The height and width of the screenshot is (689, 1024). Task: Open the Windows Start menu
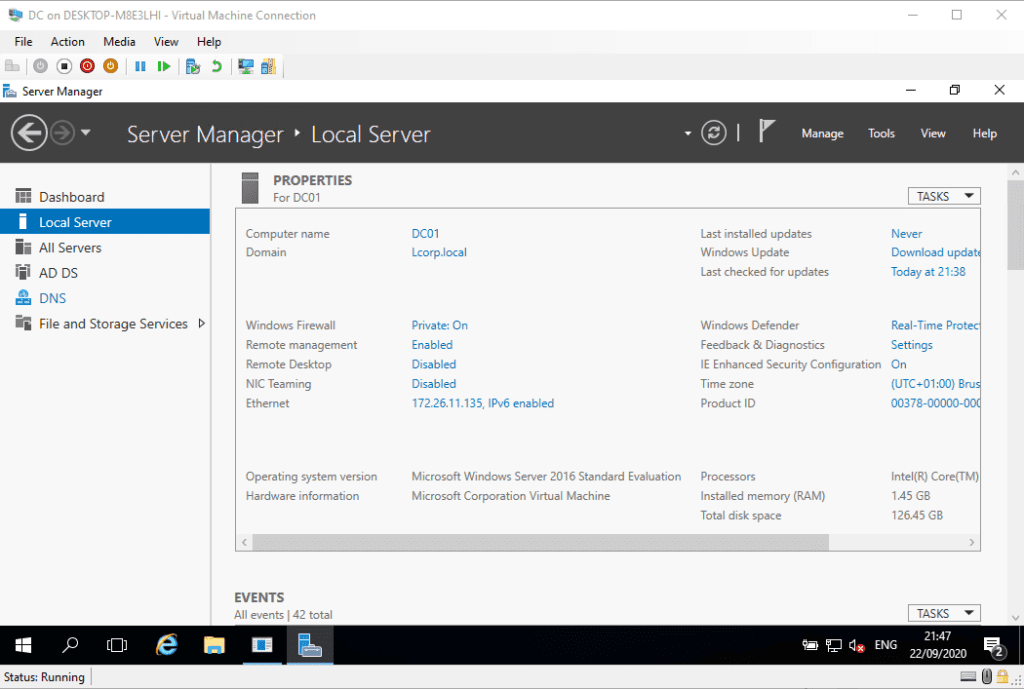pos(24,645)
